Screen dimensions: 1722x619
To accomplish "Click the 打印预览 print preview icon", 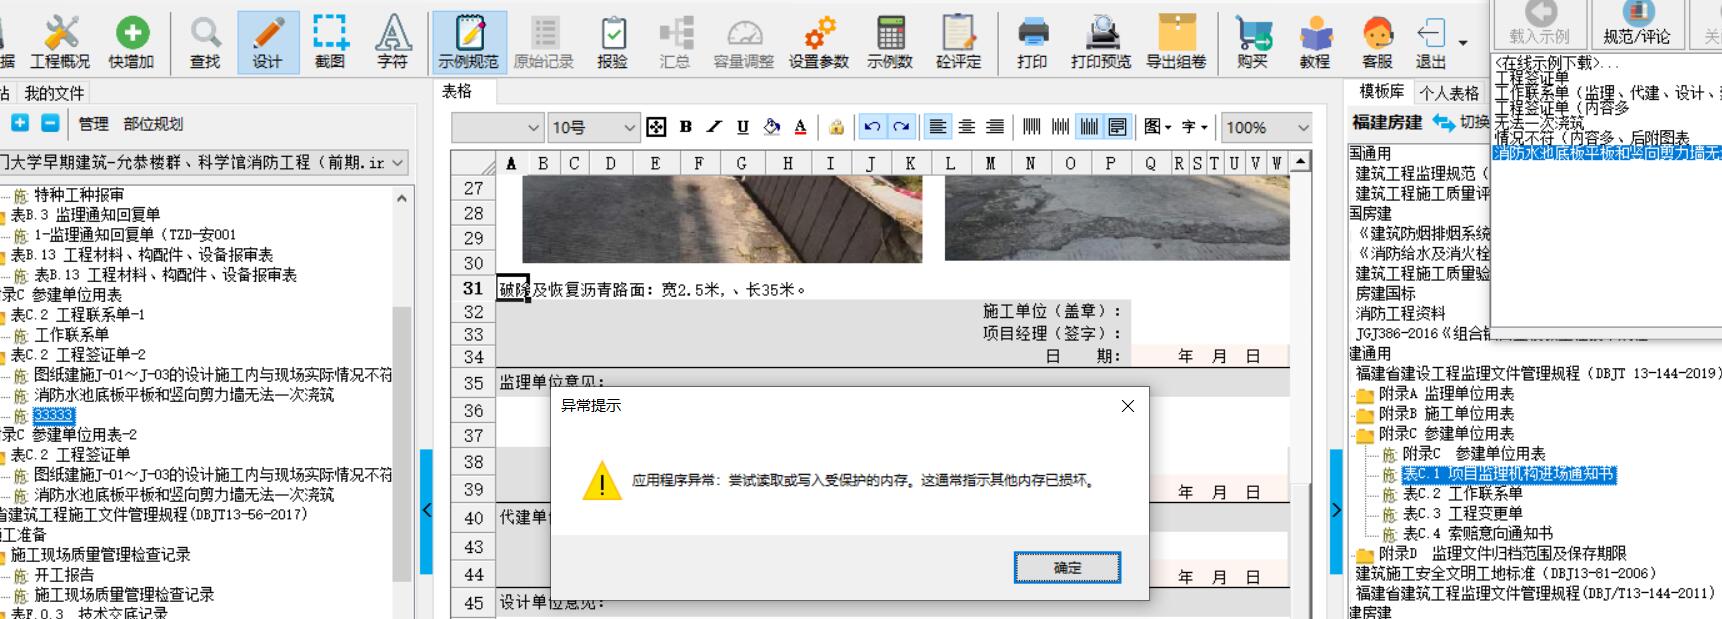I will (x=1101, y=42).
